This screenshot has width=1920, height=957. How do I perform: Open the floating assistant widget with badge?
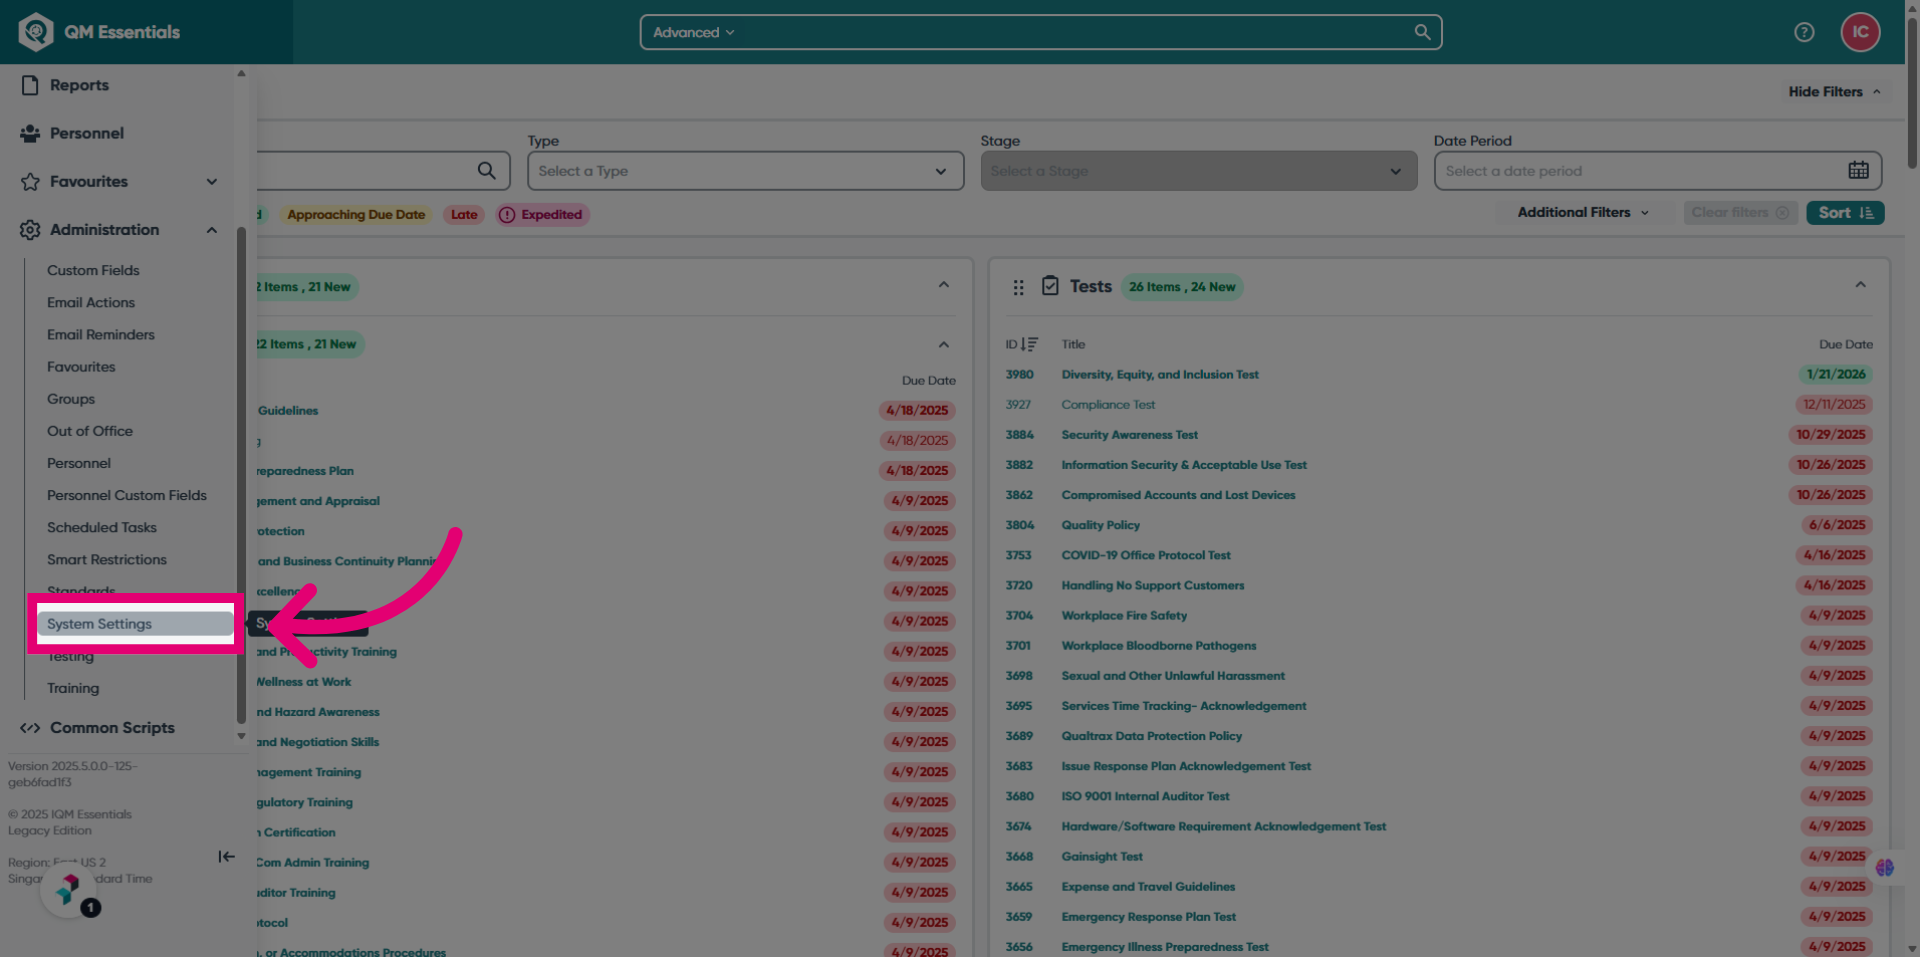68,890
